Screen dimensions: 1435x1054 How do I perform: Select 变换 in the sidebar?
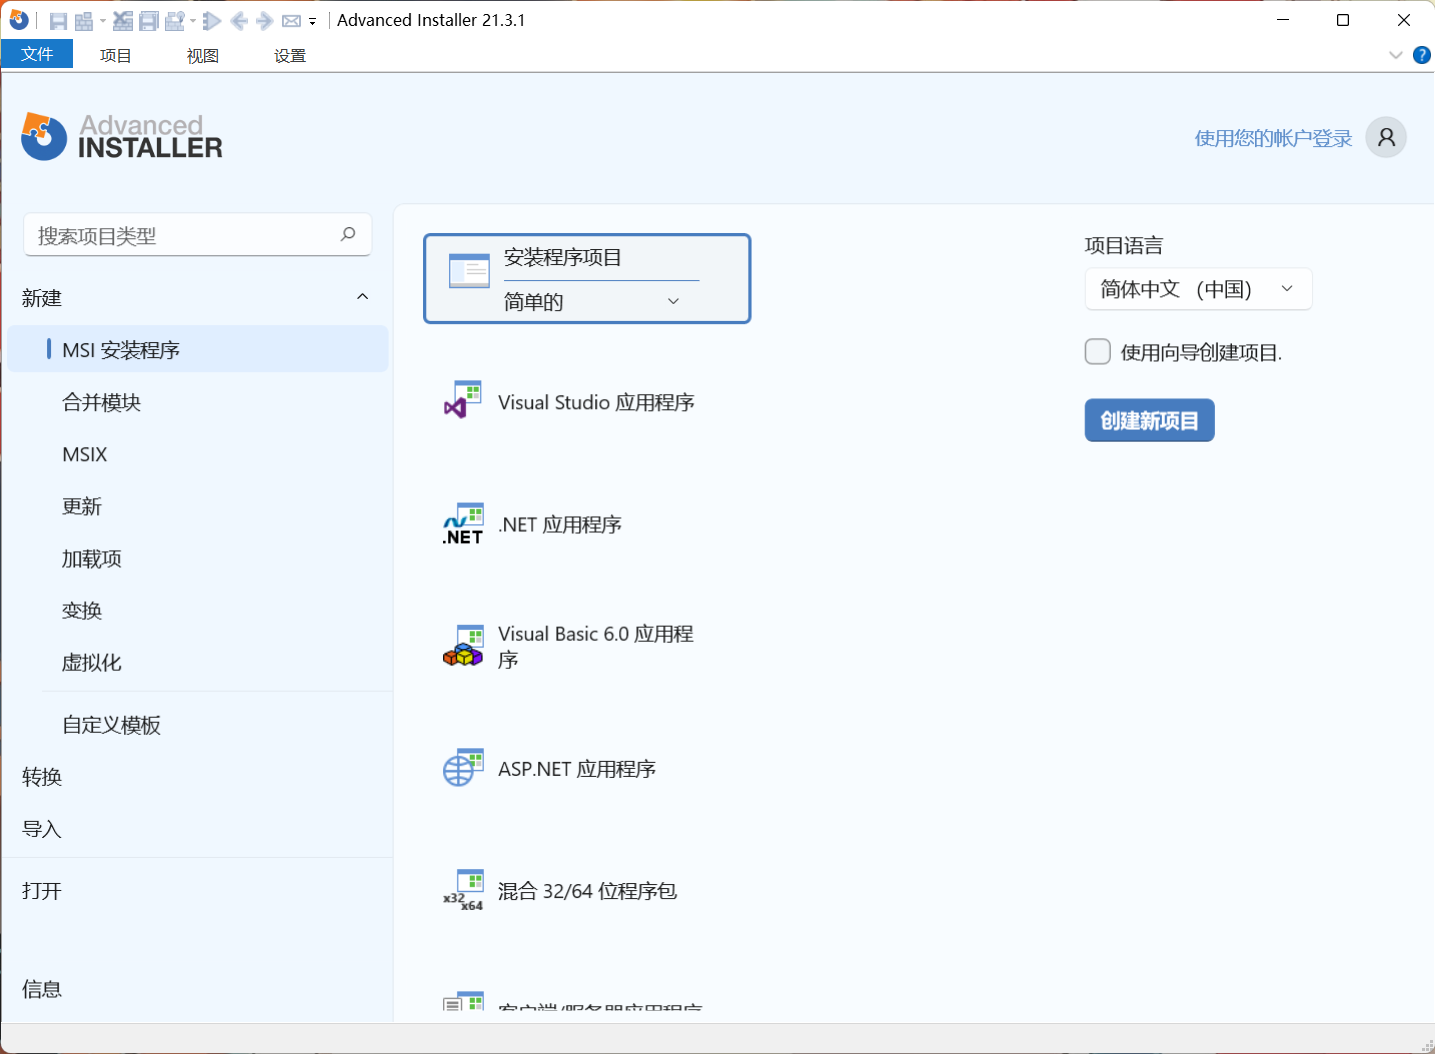point(82,610)
